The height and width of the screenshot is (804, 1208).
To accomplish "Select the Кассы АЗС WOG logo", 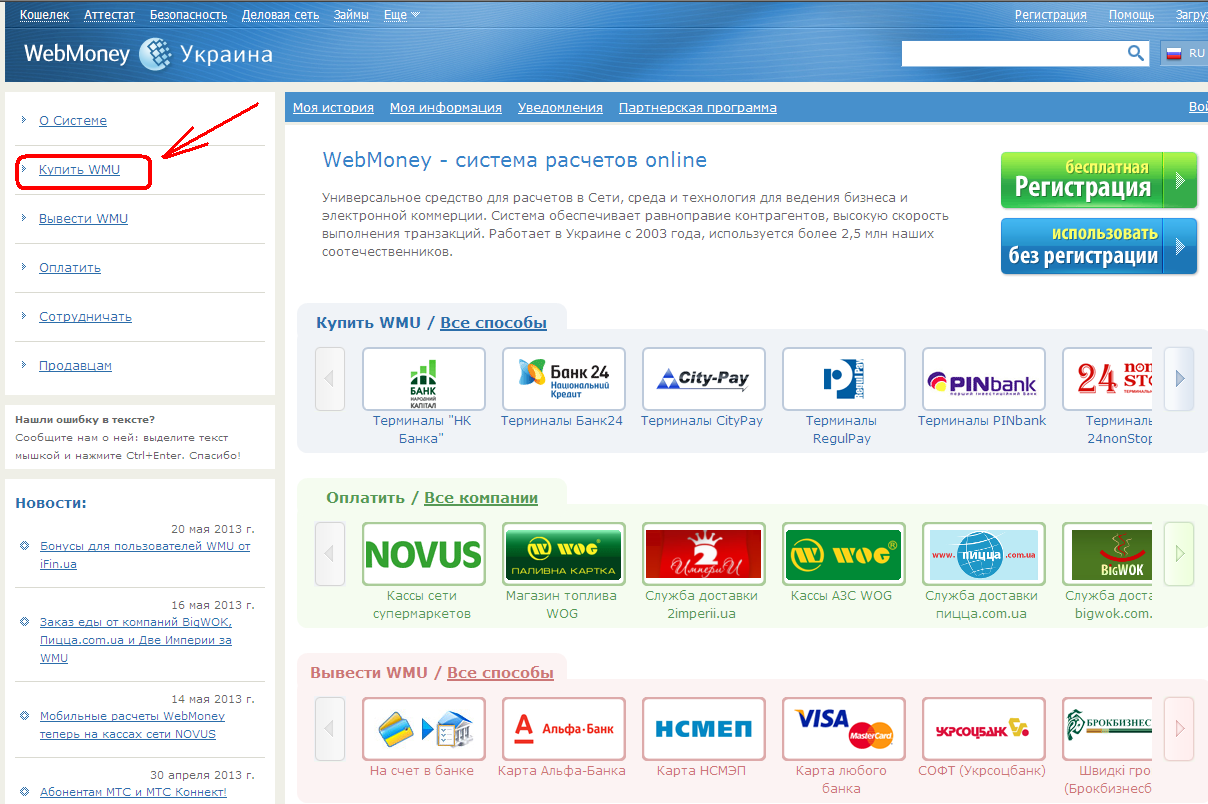I will point(844,554).
